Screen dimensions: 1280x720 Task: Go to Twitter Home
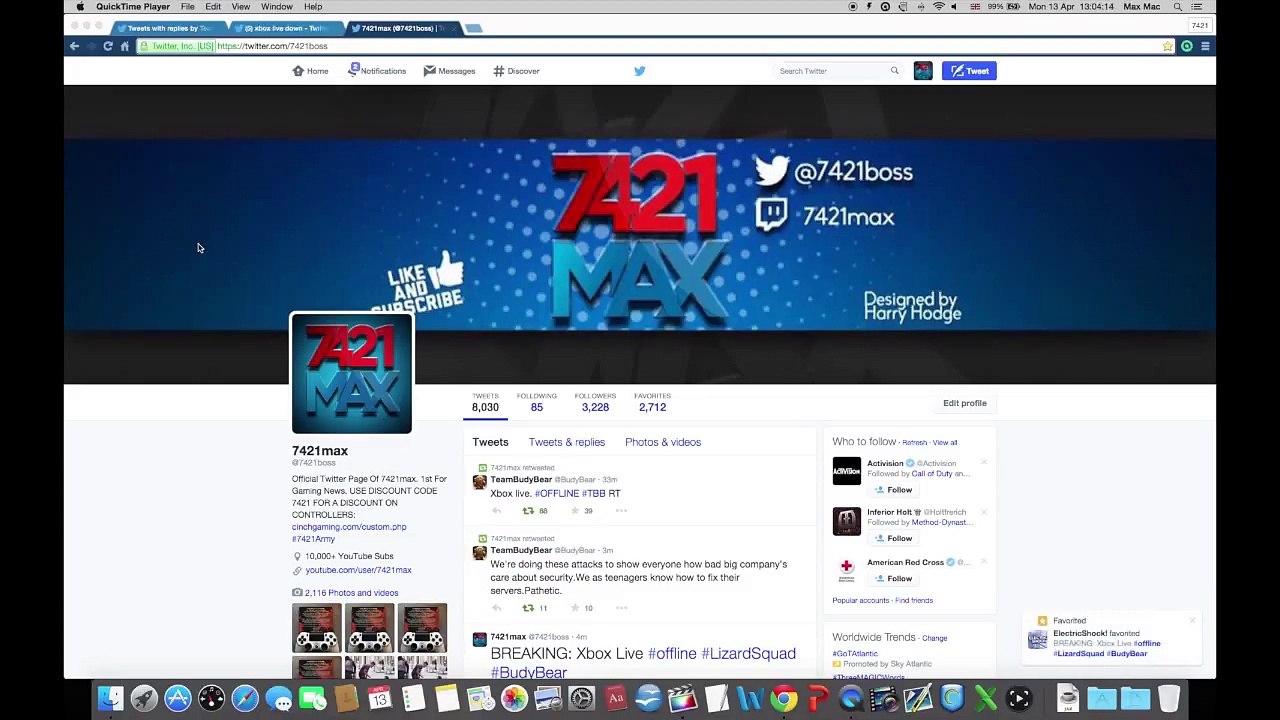310,71
